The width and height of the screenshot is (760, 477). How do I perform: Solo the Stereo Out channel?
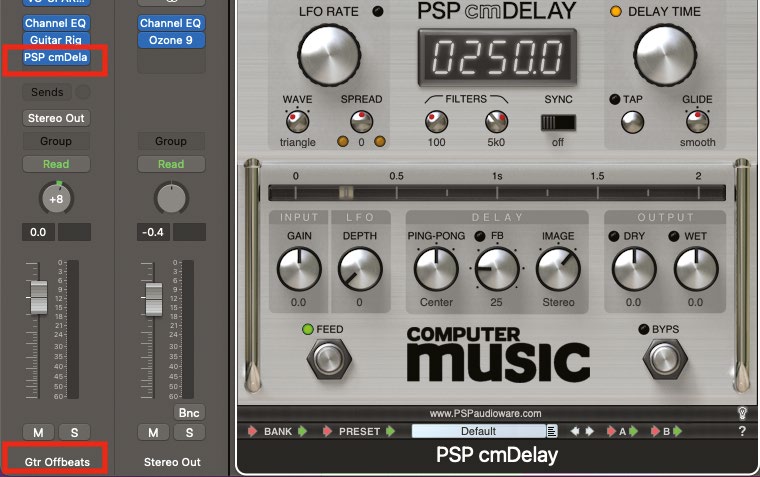tap(187, 432)
